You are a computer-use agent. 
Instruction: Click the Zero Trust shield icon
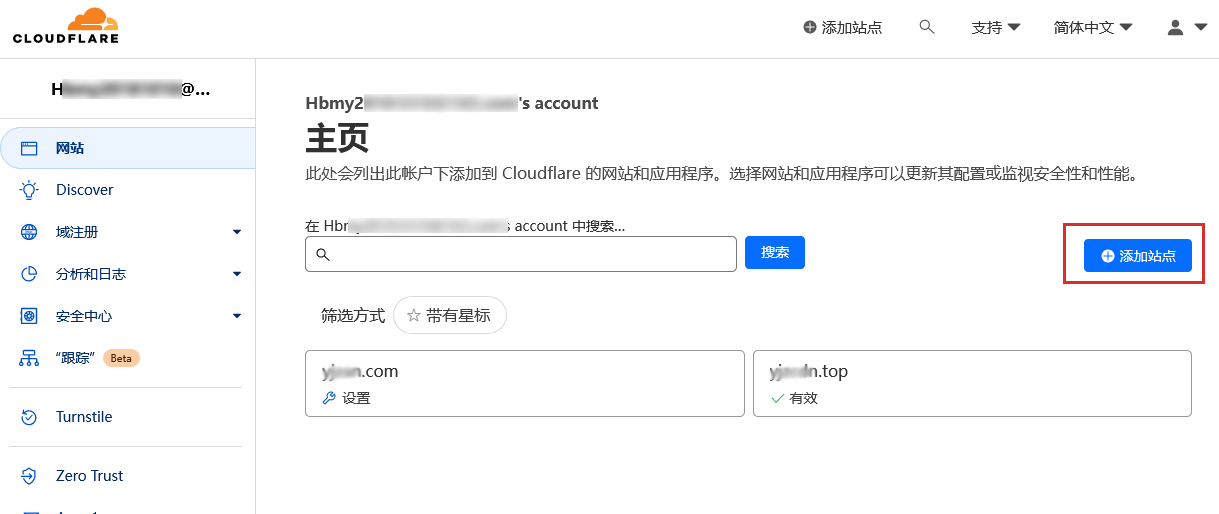click(29, 476)
